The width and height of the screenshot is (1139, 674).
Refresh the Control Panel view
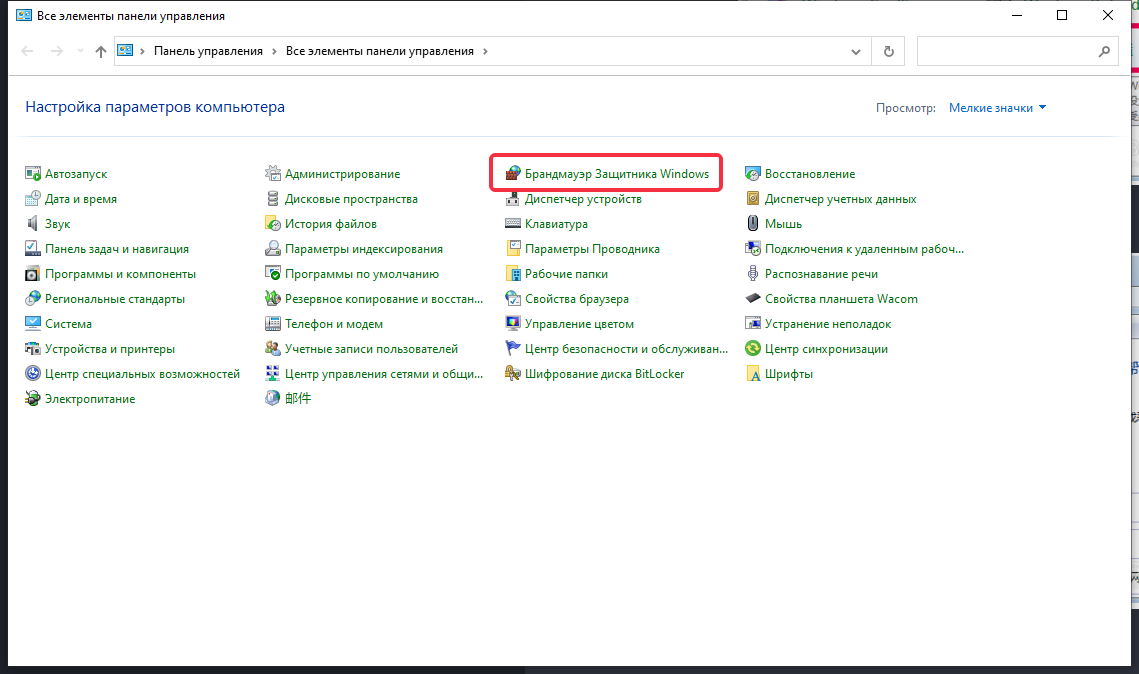[x=888, y=52]
